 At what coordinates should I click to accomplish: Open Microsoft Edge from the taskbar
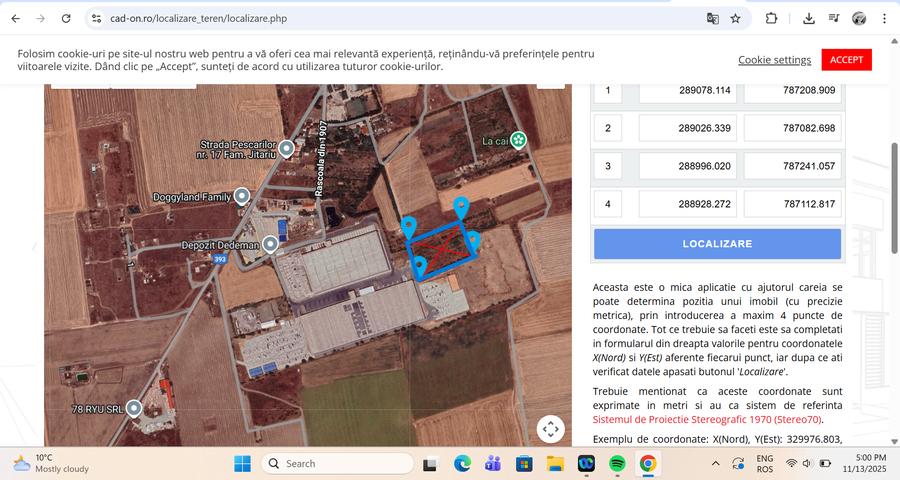click(x=462, y=463)
